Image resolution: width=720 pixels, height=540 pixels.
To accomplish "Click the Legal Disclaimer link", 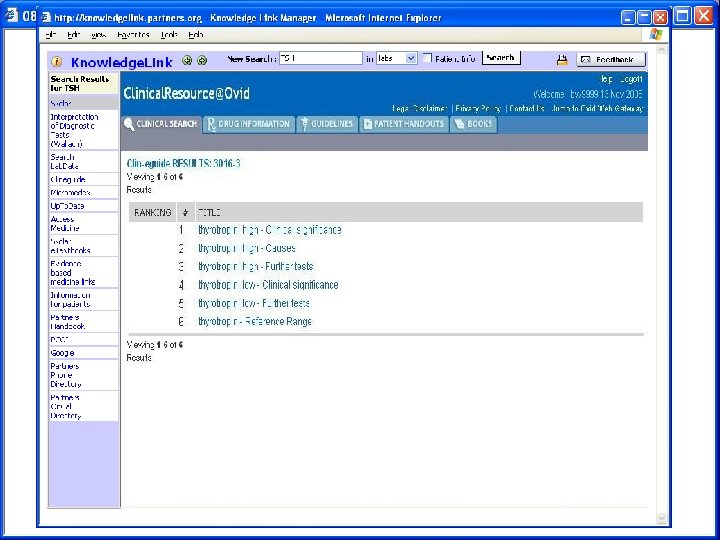I will [x=420, y=109].
